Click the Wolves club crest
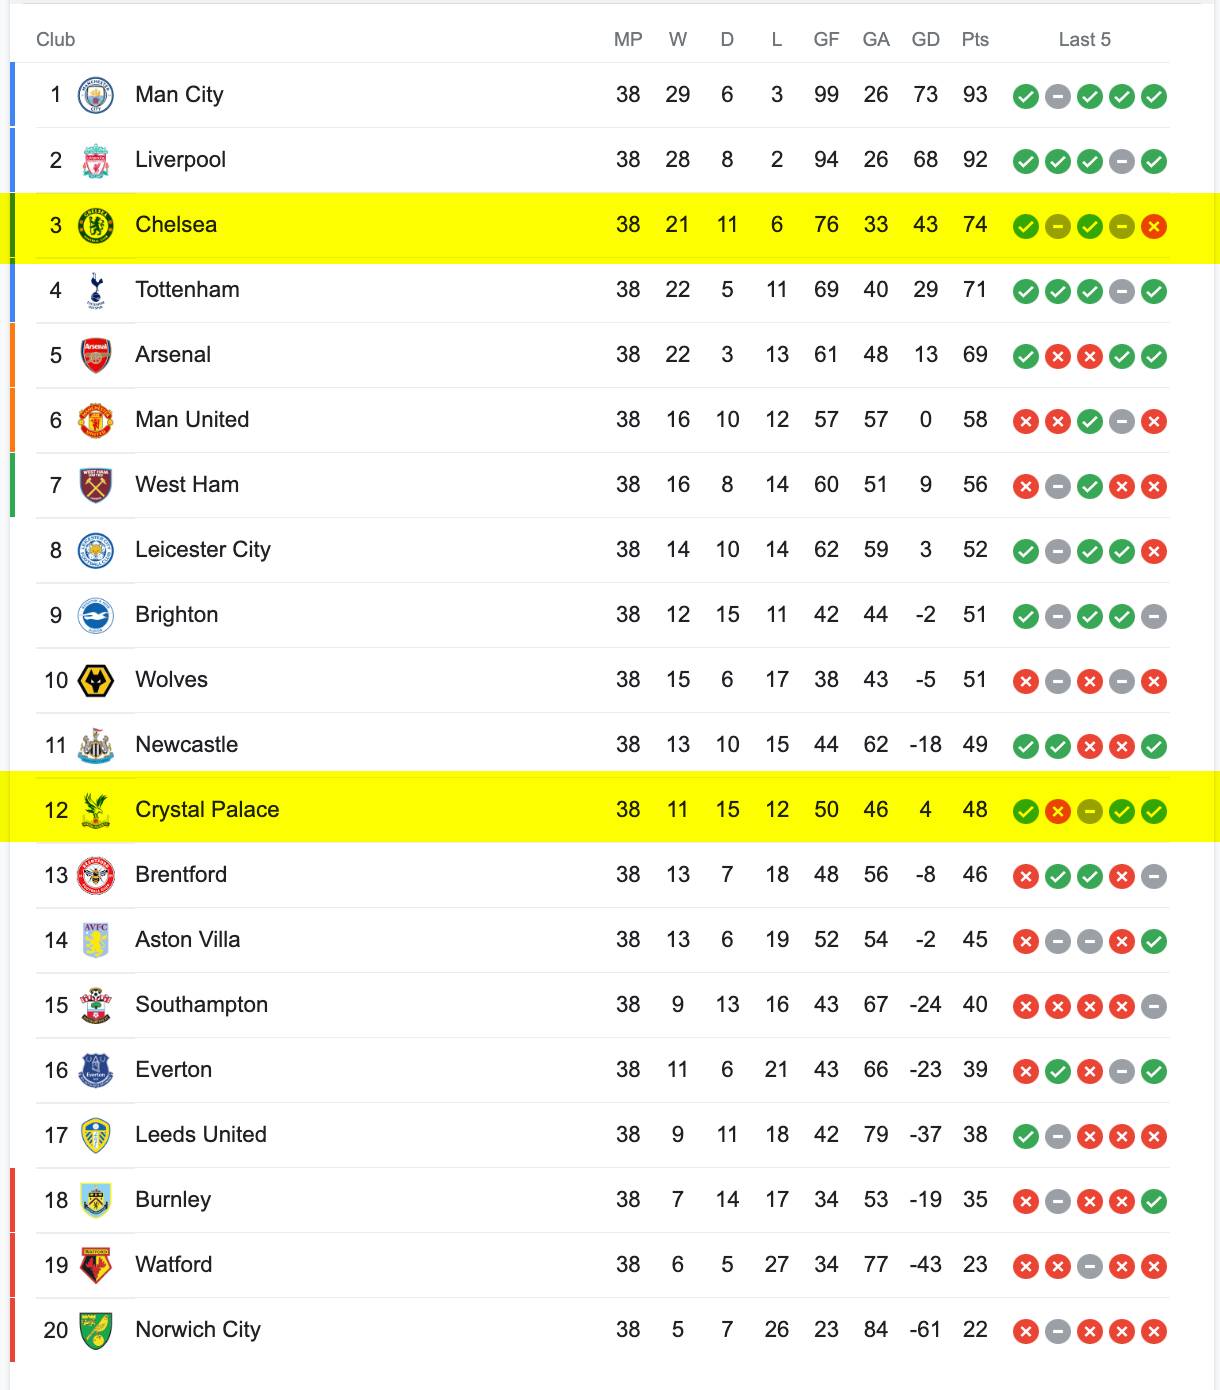 pyautogui.click(x=96, y=680)
